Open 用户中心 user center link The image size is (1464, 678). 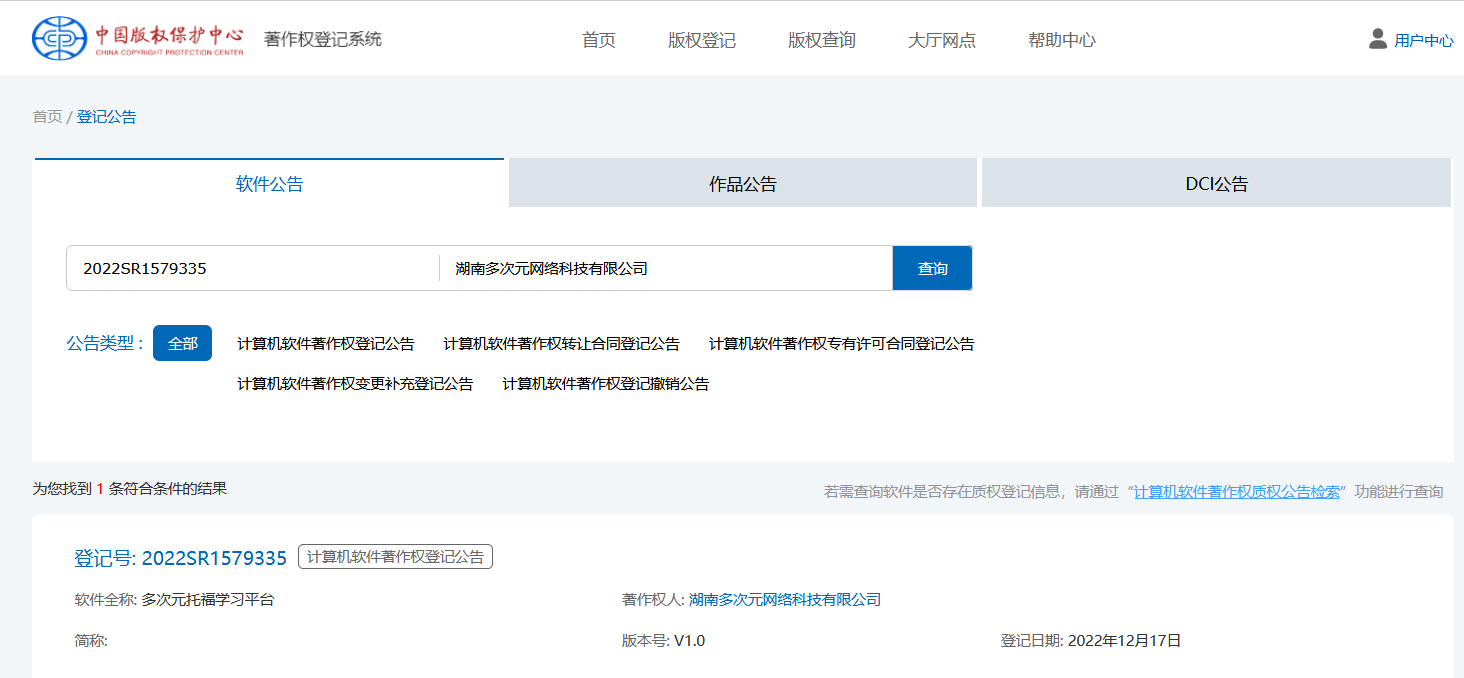pos(1424,41)
